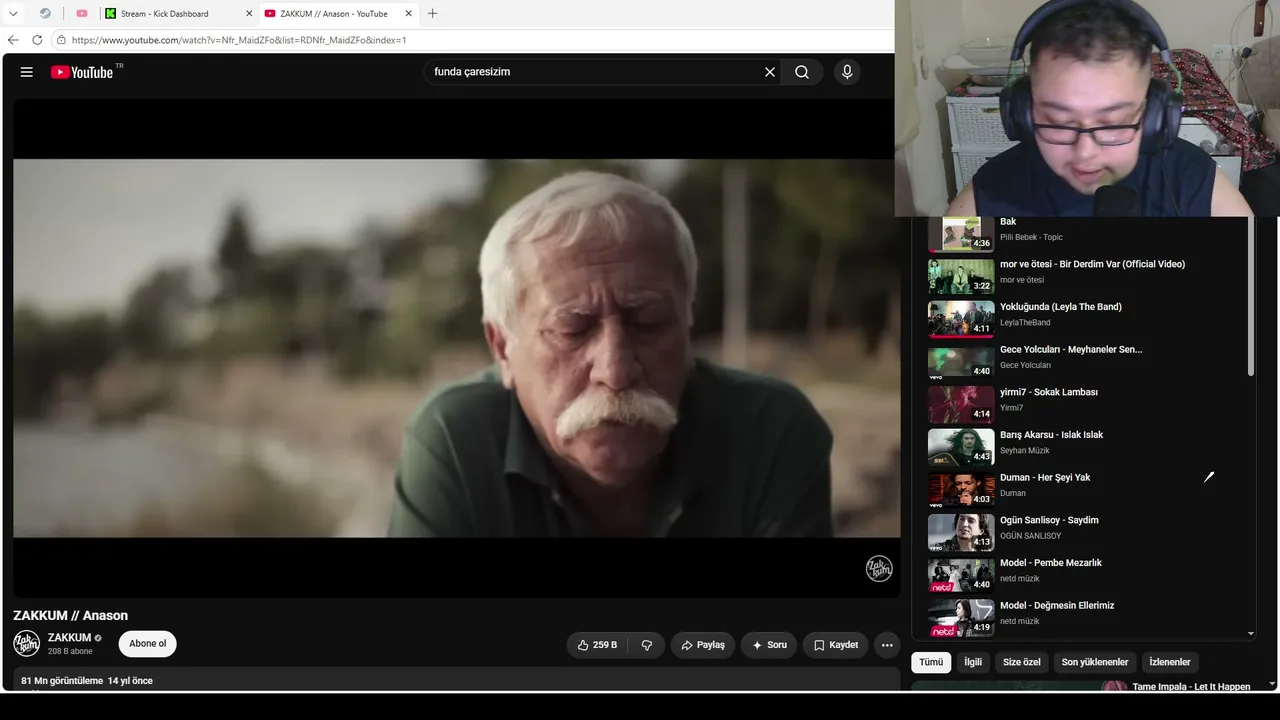Viewport: 1280px width, 720px height.
Task: Click the Zakkum watermark on the video
Action: [x=879, y=568]
